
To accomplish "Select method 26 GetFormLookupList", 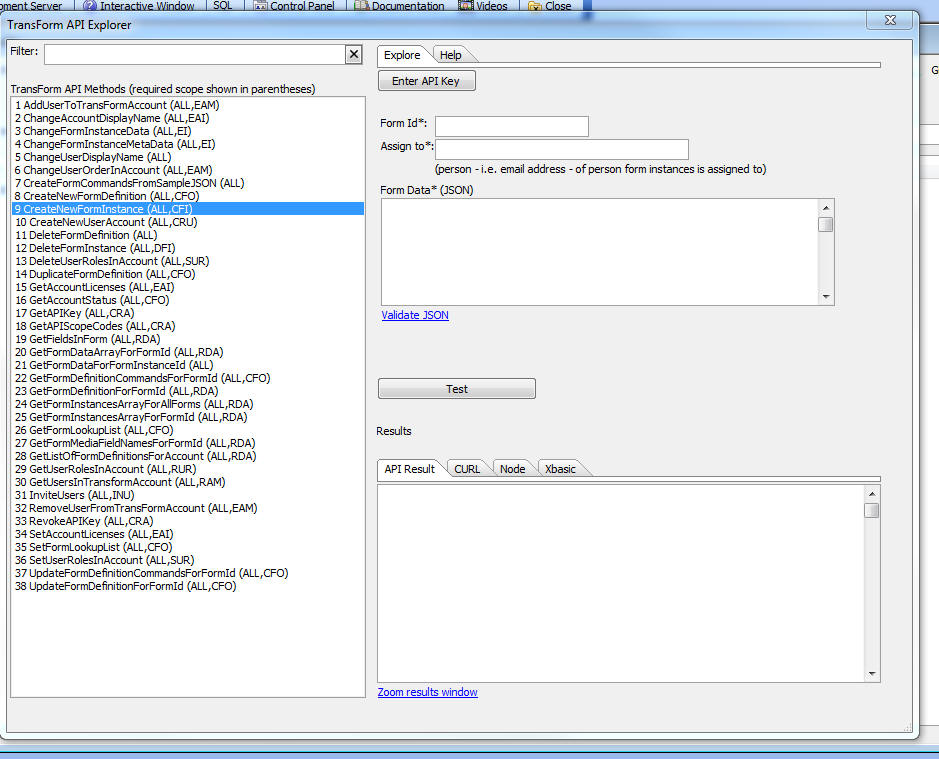I will click(187, 430).
